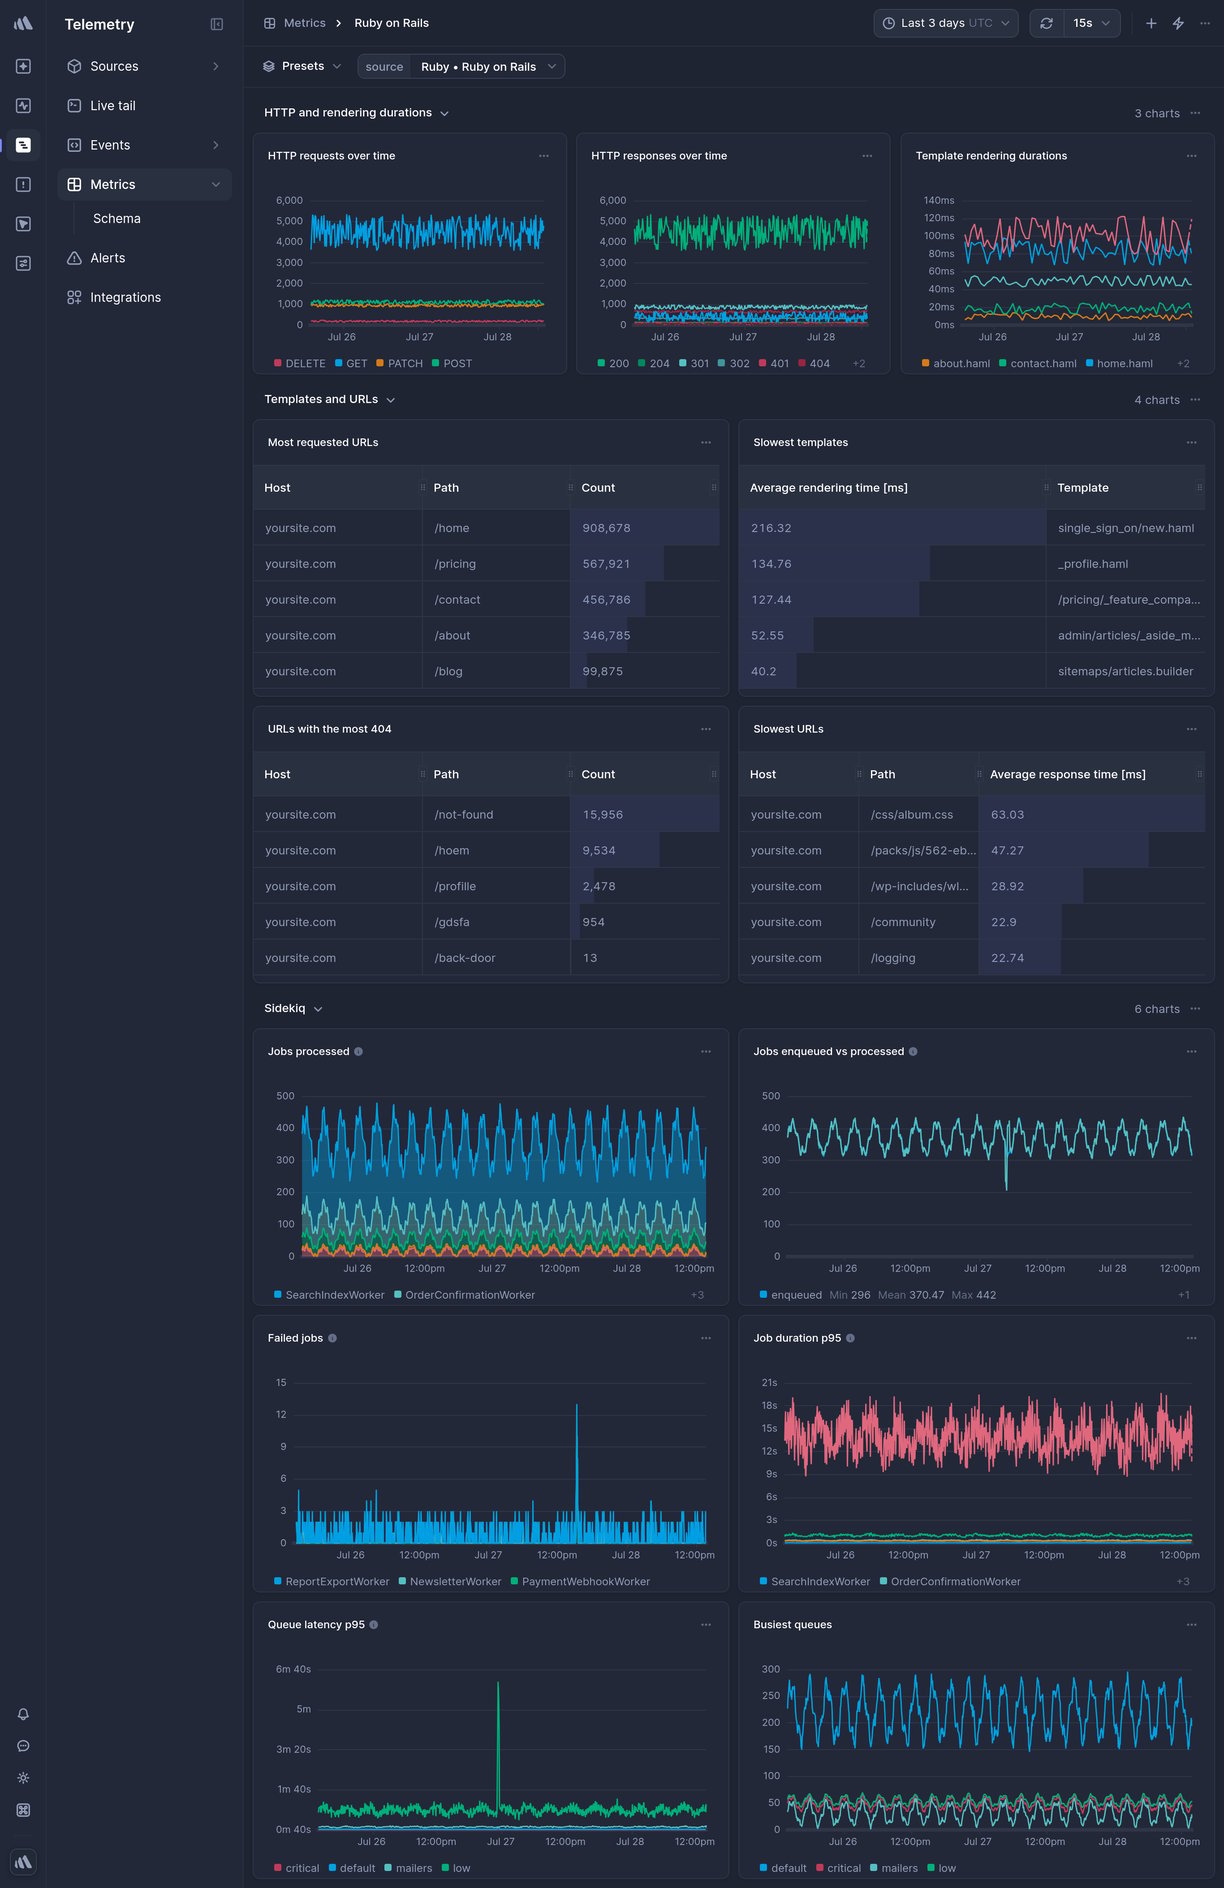
Task: Click the logo icon at the top of the rail
Action: tap(23, 23)
